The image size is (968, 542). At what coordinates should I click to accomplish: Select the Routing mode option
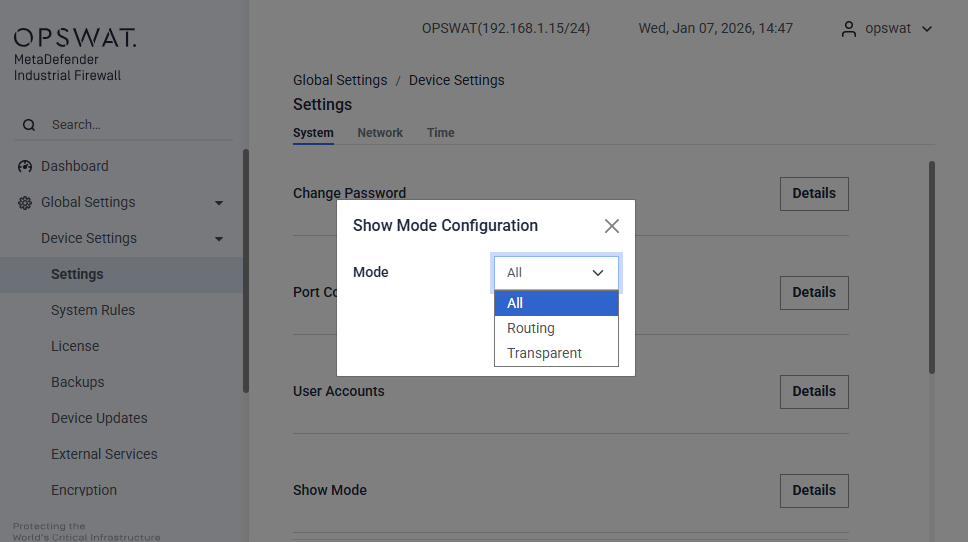tap(531, 328)
